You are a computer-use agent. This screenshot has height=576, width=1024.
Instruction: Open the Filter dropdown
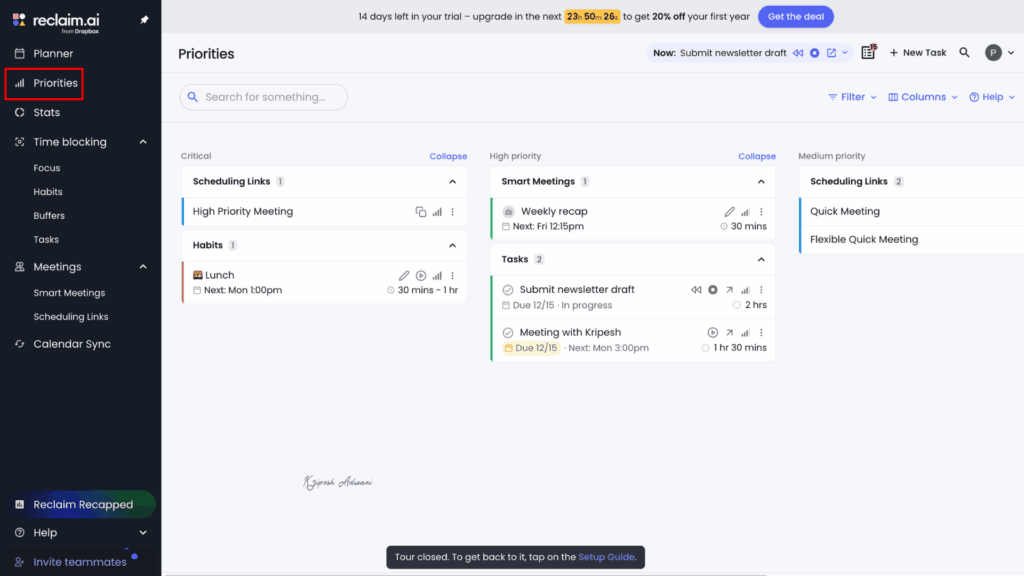852,97
